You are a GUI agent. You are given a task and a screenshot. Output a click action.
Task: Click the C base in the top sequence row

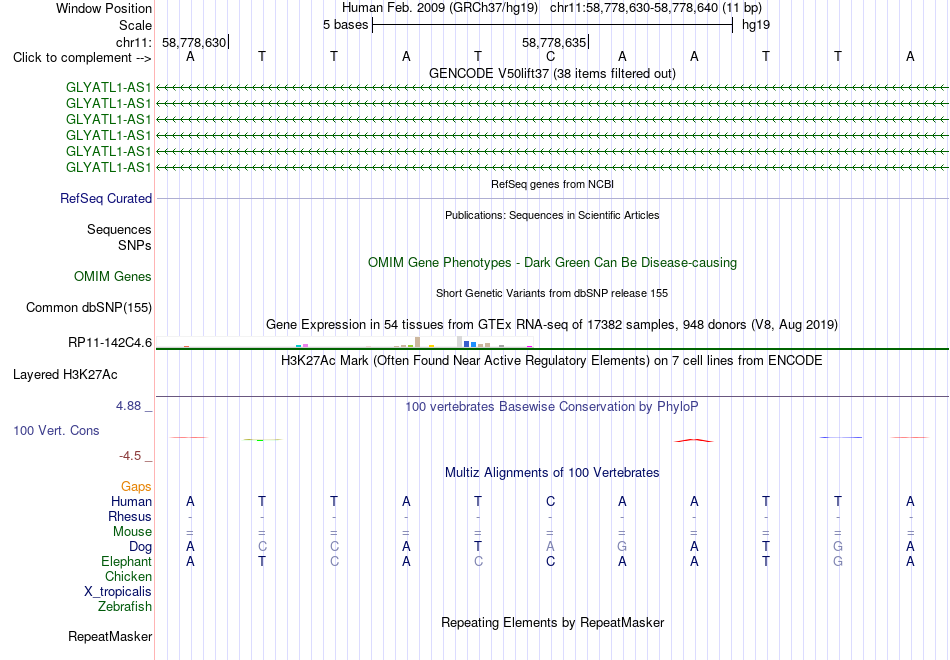click(550, 56)
